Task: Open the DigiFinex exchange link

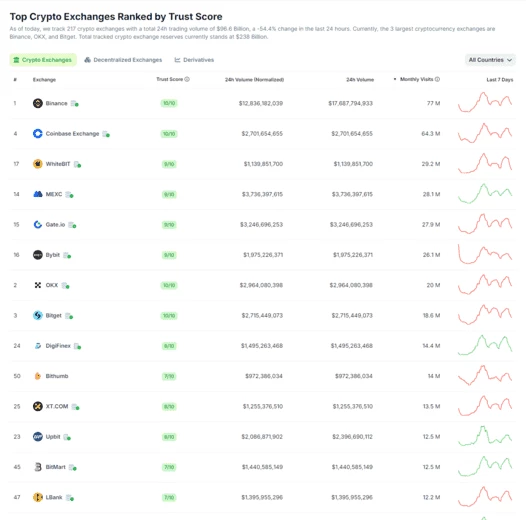Action: pos(58,346)
